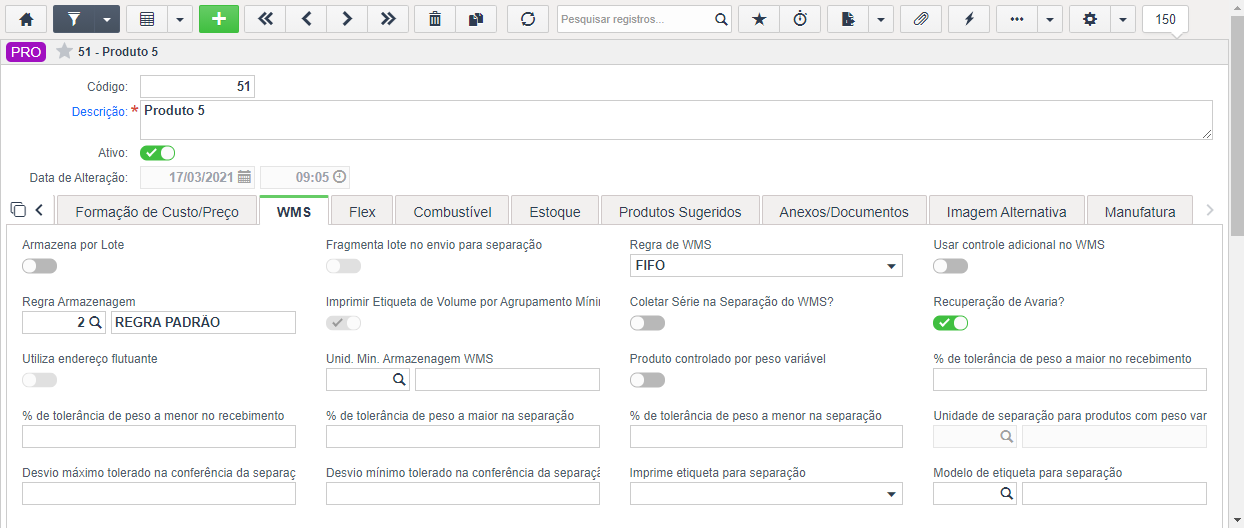This screenshot has width=1244, height=528.
Task: Disable Recuperação de Avaria toggle
Action: (x=950, y=323)
